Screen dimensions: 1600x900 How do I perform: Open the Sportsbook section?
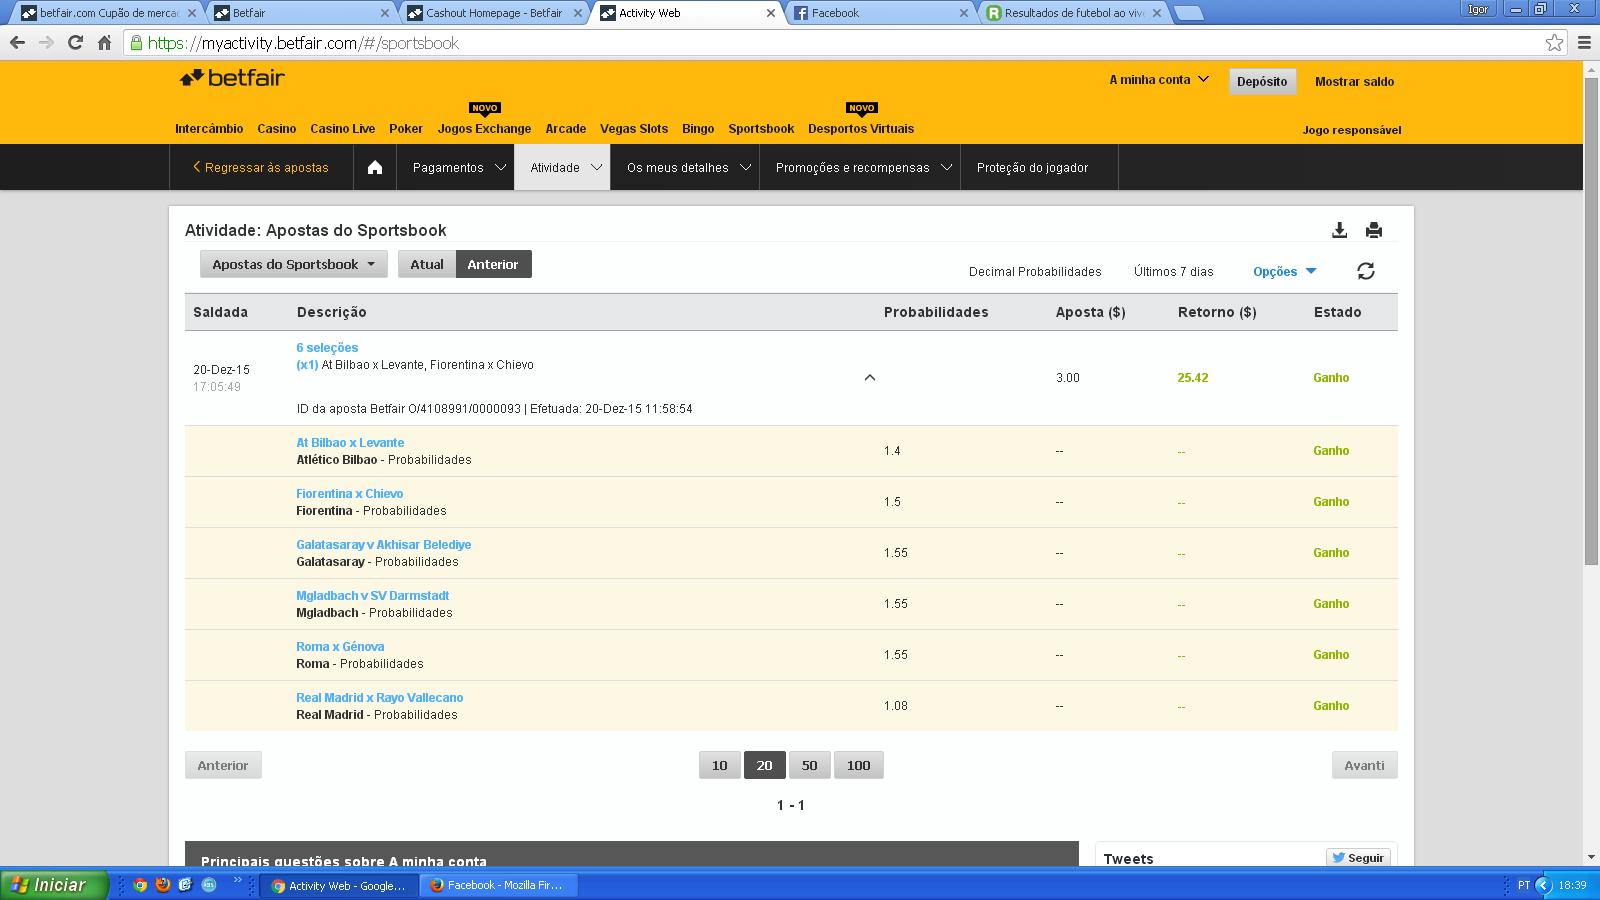(761, 128)
